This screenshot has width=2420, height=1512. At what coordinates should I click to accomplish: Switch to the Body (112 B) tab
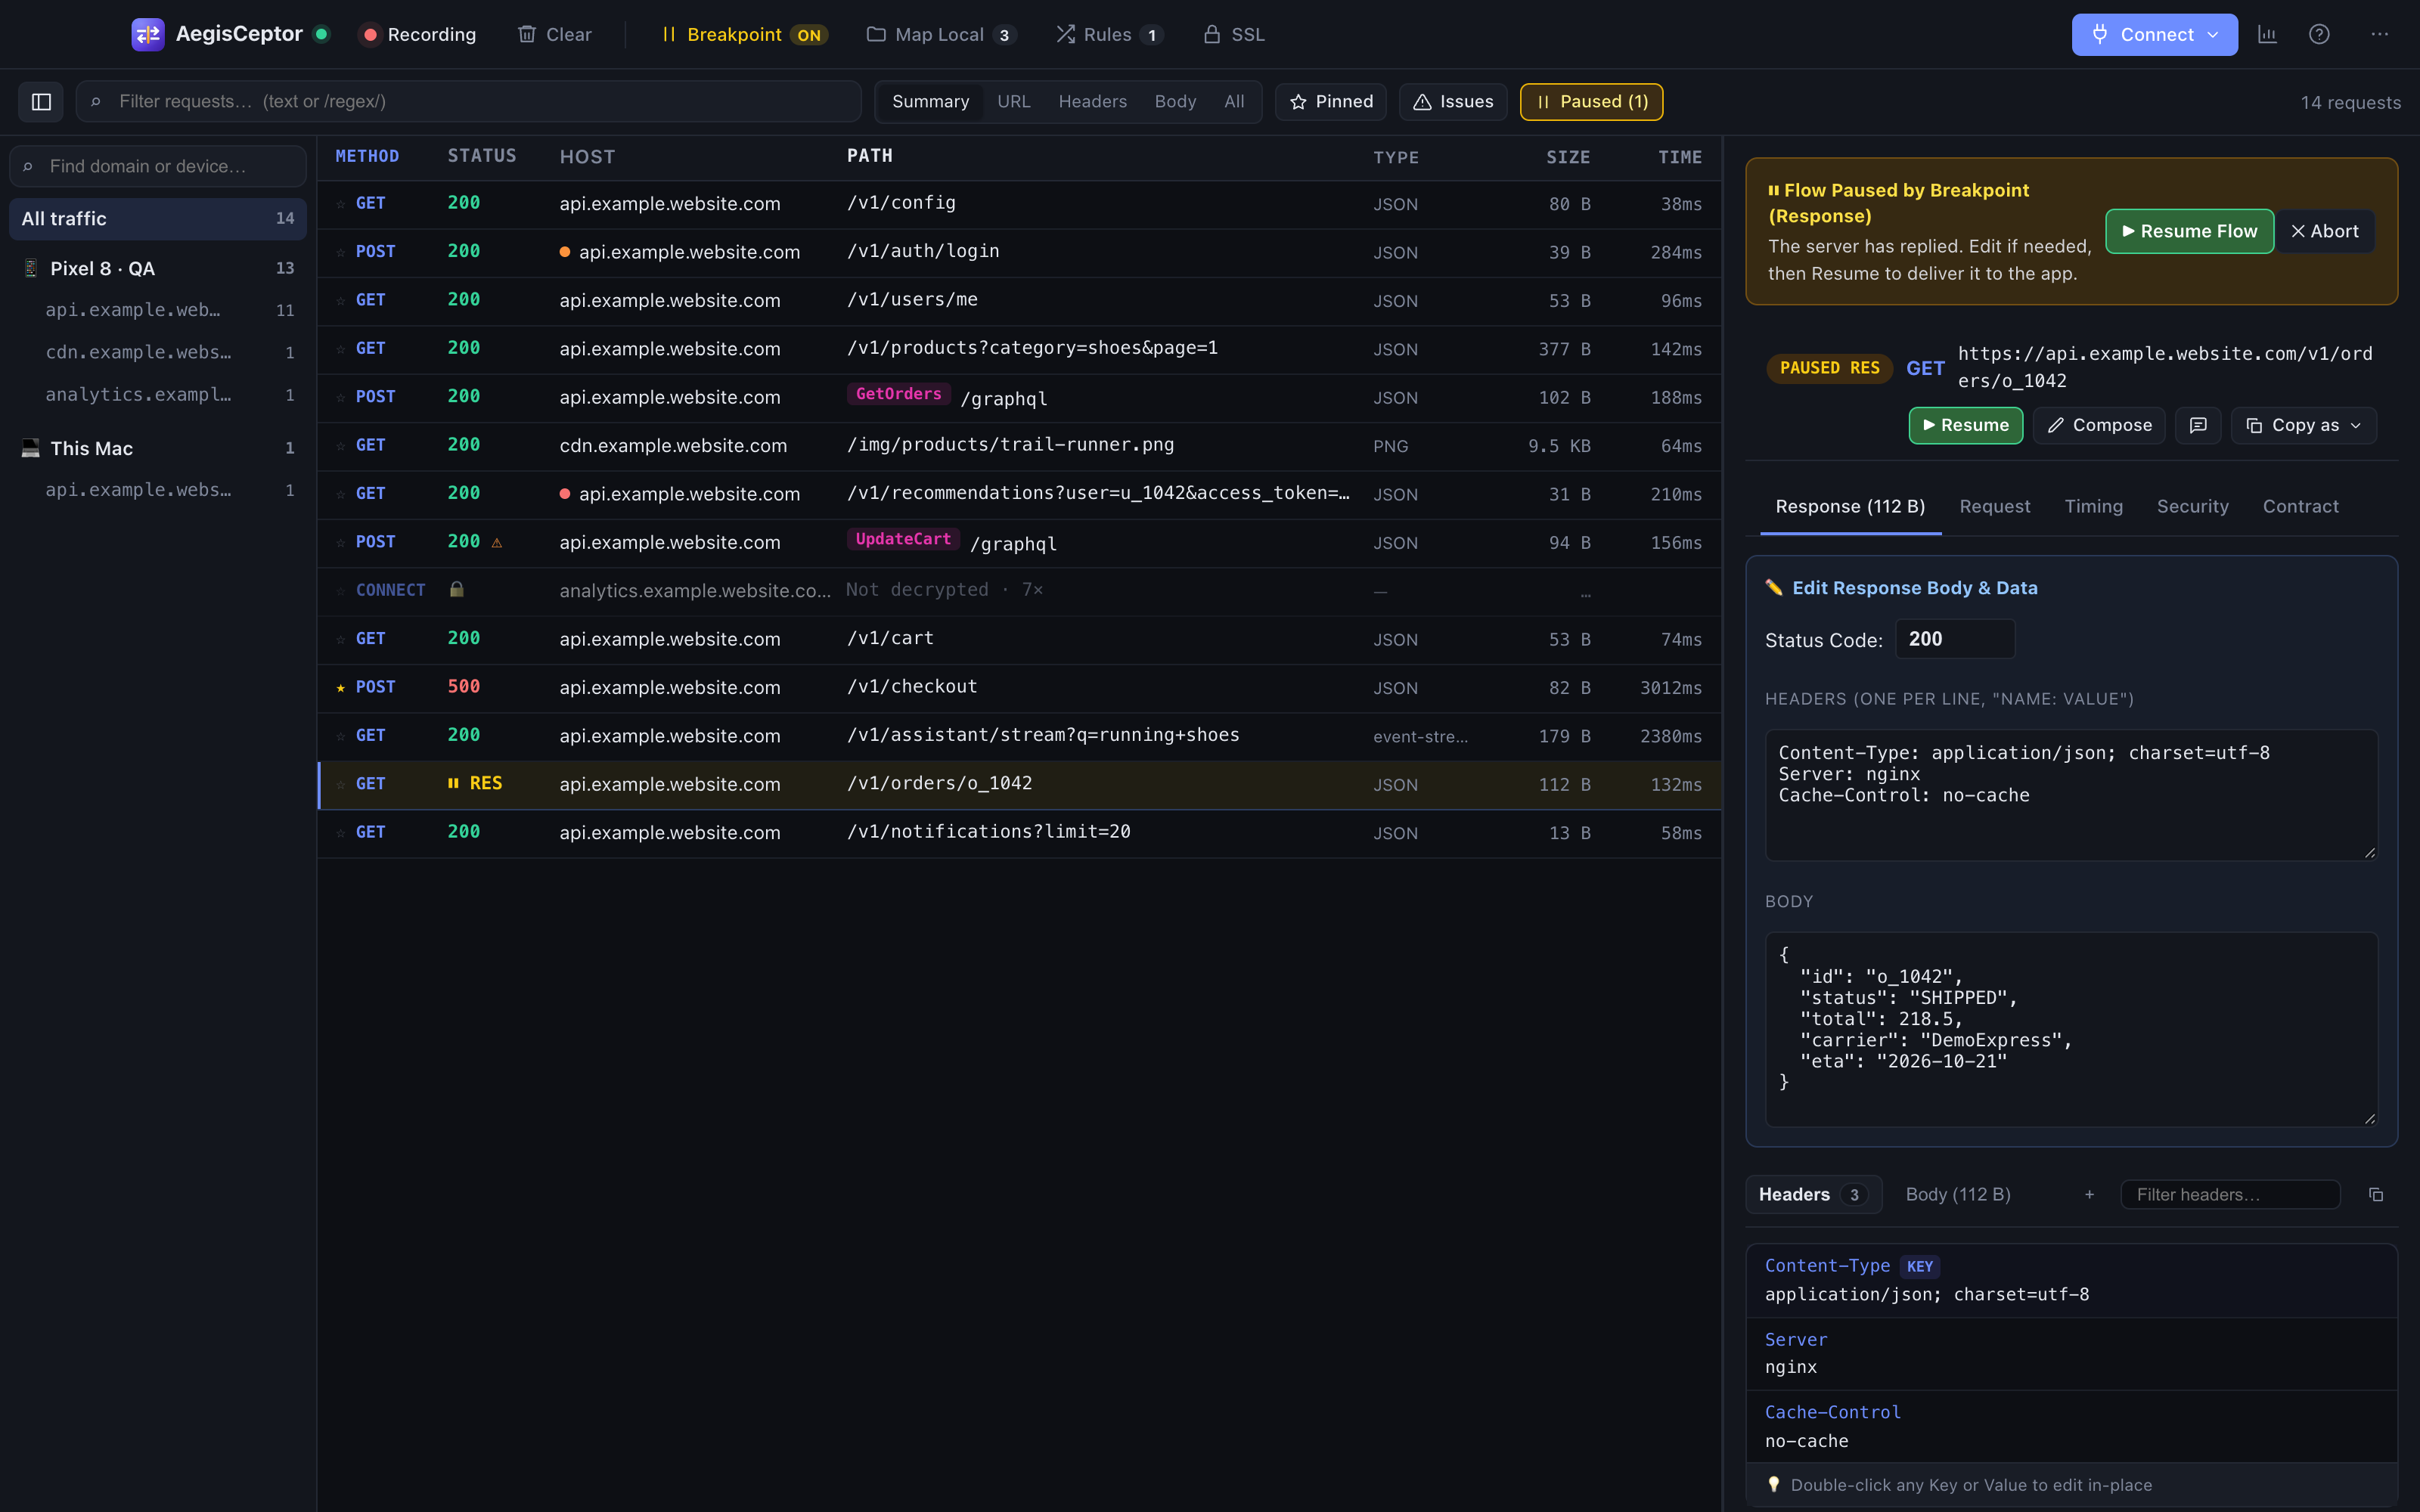pos(1958,1194)
